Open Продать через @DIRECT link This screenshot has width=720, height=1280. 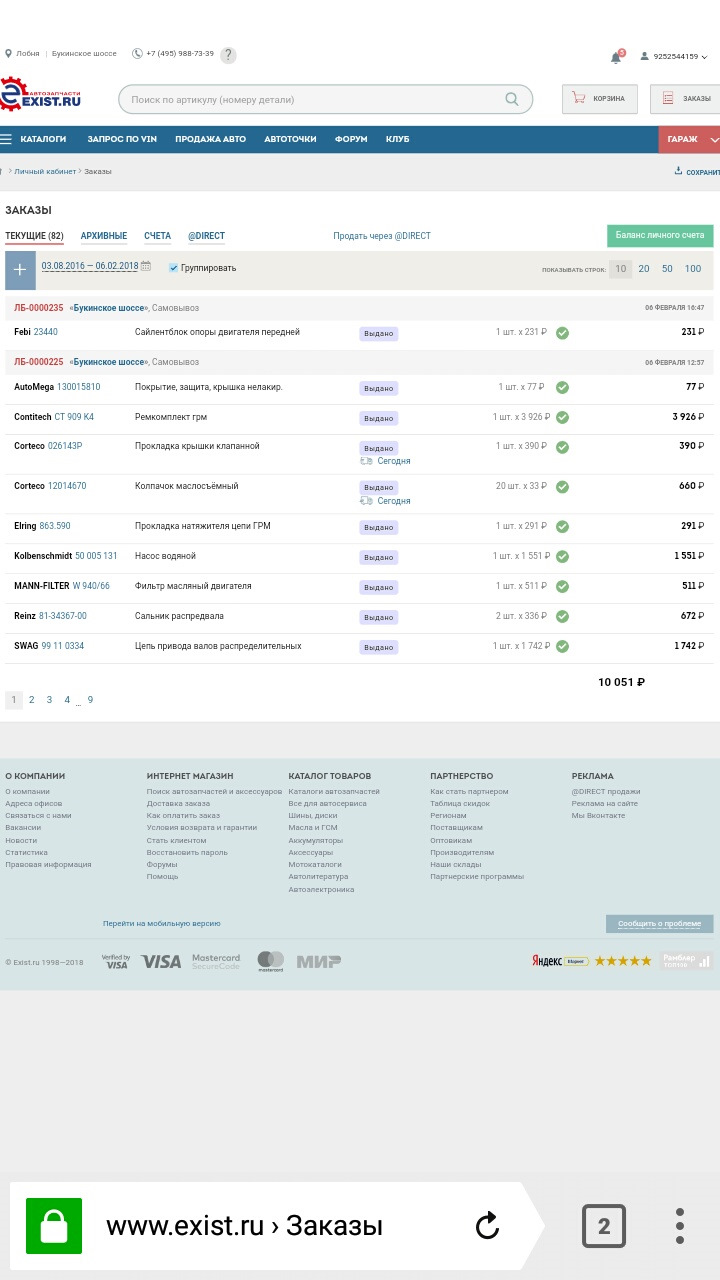point(382,236)
